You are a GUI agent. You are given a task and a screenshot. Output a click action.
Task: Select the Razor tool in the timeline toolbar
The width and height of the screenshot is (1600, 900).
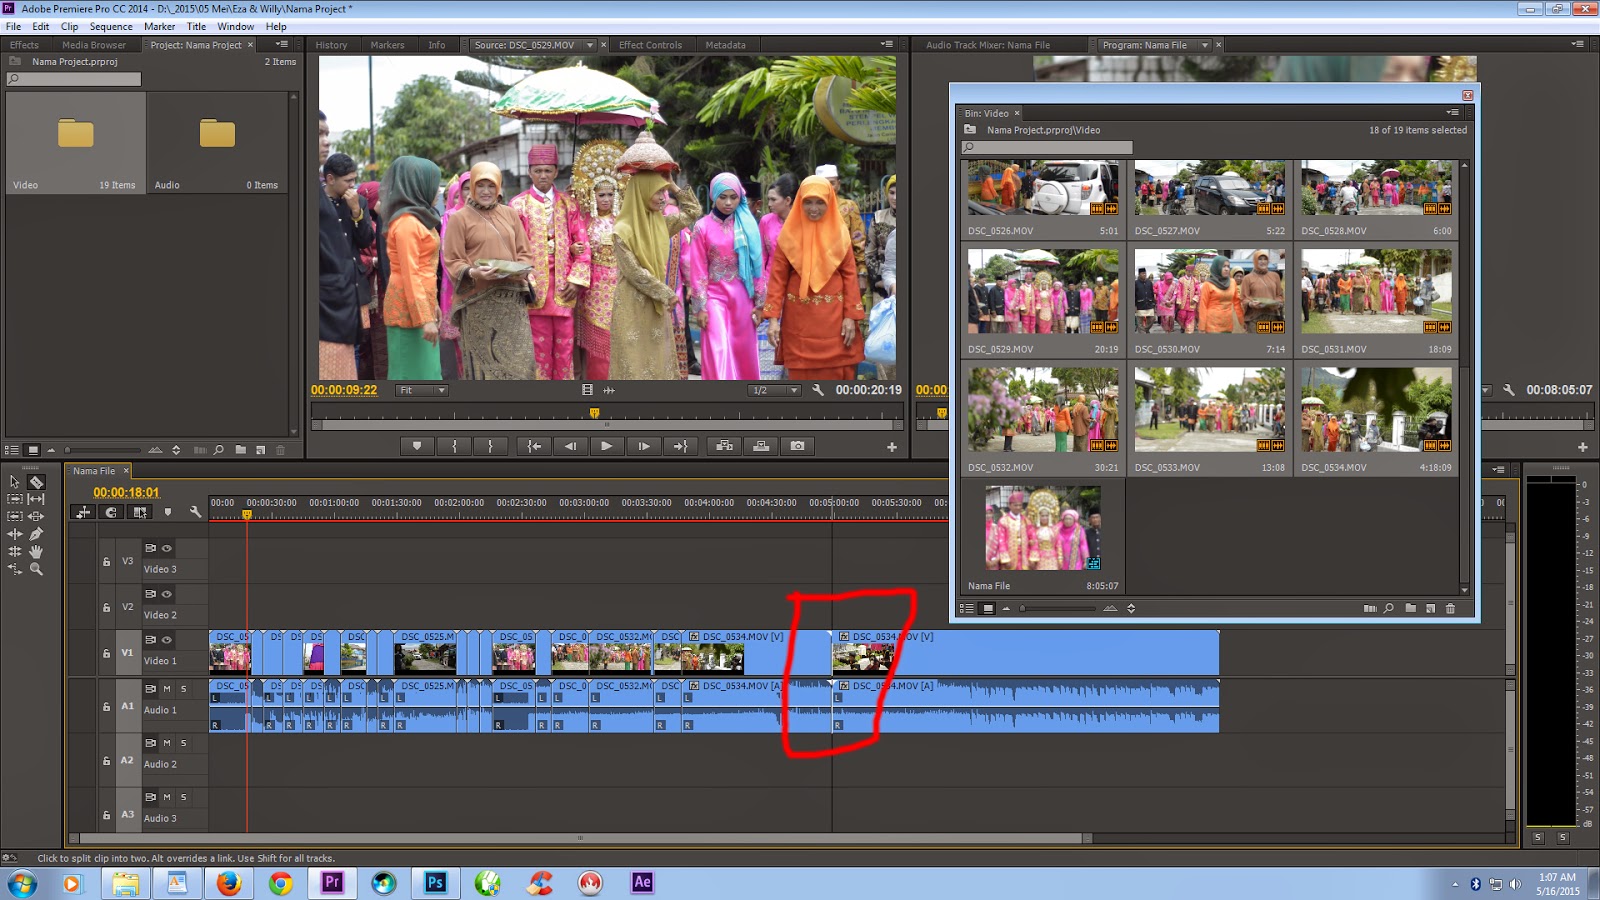tap(37, 483)
